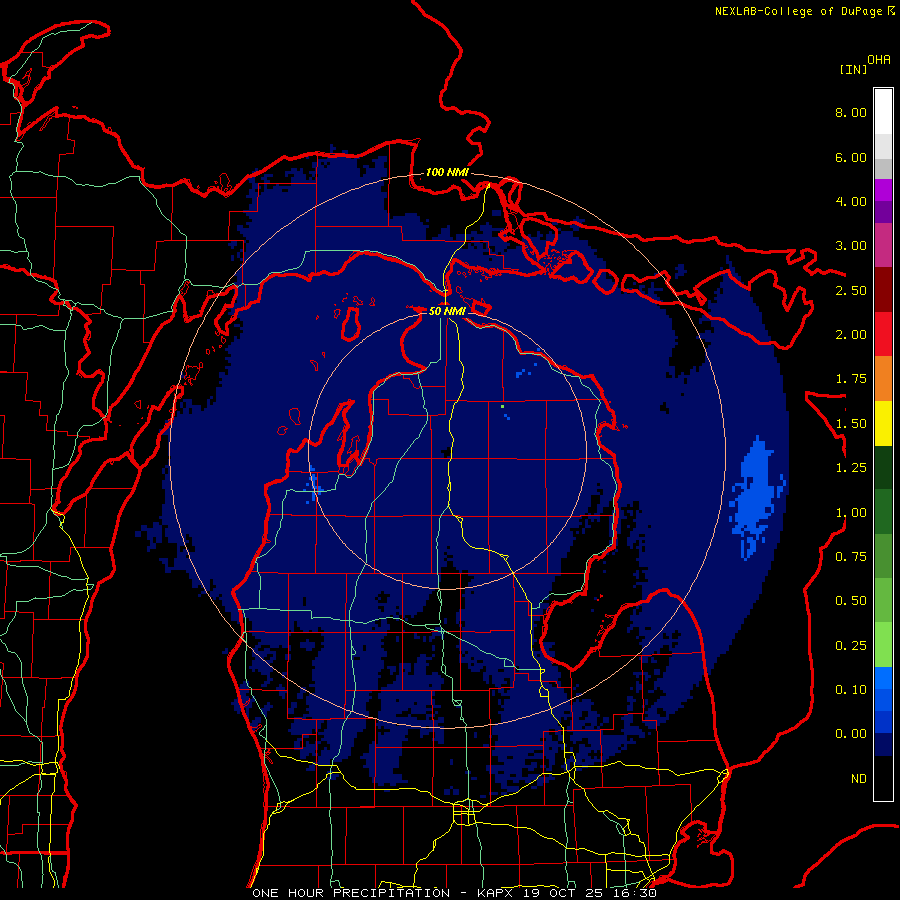900x900 pixels.
Task: Click the 1.25 legend value
Action: [x=851, y=468]
